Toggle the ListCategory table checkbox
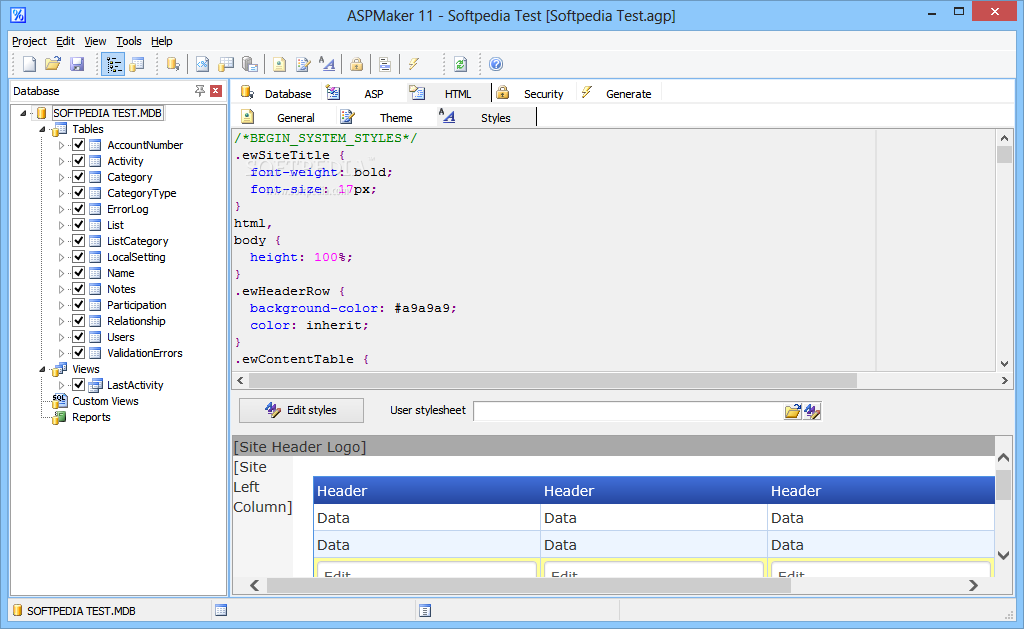Screen dimensions: 1024x629 (78, 240)
